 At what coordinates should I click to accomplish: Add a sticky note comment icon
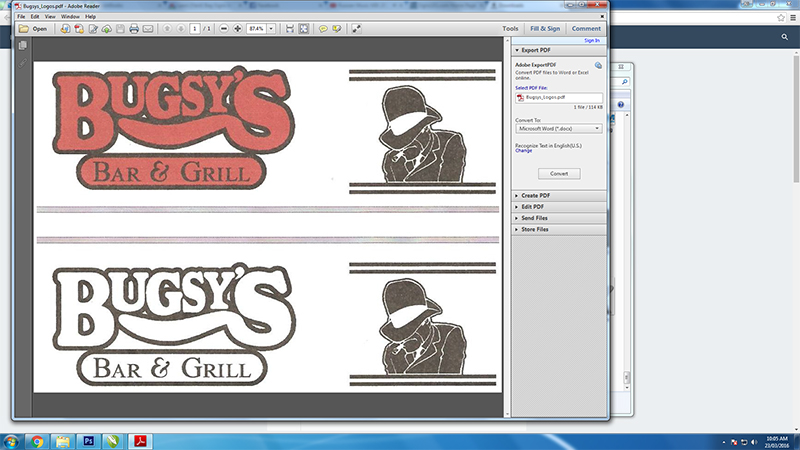(x=323, y=29)
